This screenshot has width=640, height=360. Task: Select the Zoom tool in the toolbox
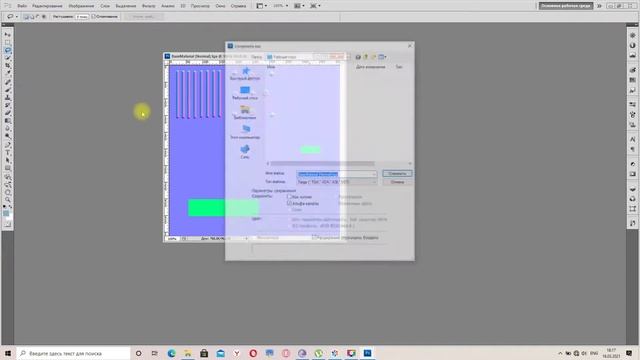click(8, 200)
